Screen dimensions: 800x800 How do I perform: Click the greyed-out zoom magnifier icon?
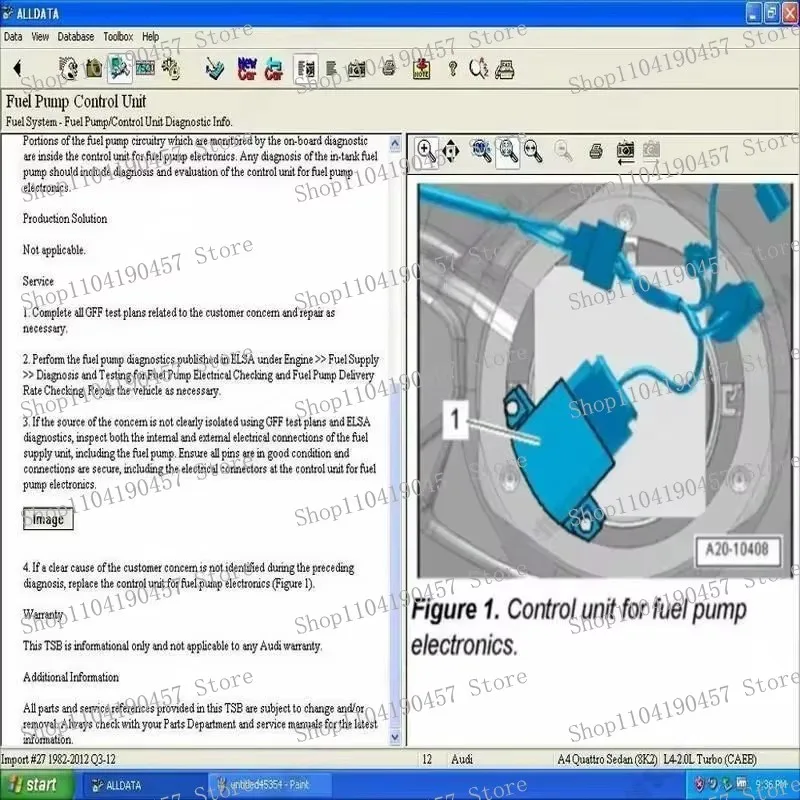563,151
